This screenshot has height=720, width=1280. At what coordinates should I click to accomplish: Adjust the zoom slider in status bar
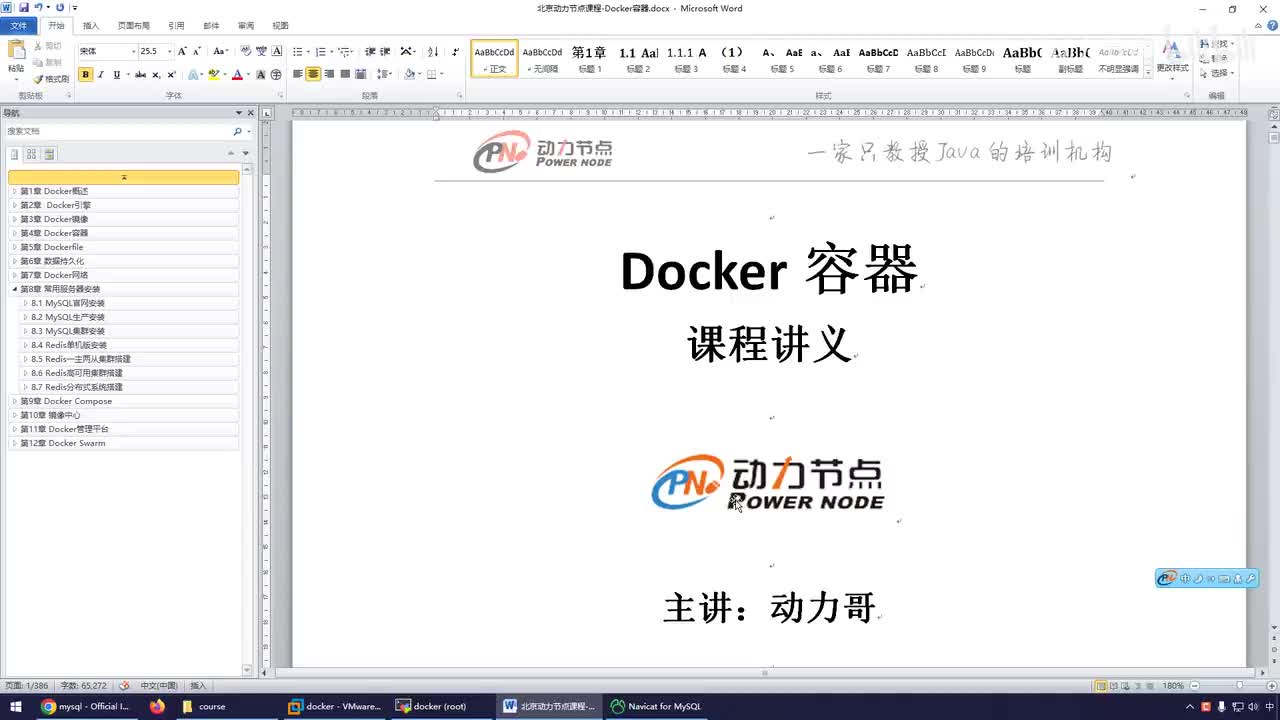coord(1239,686)
